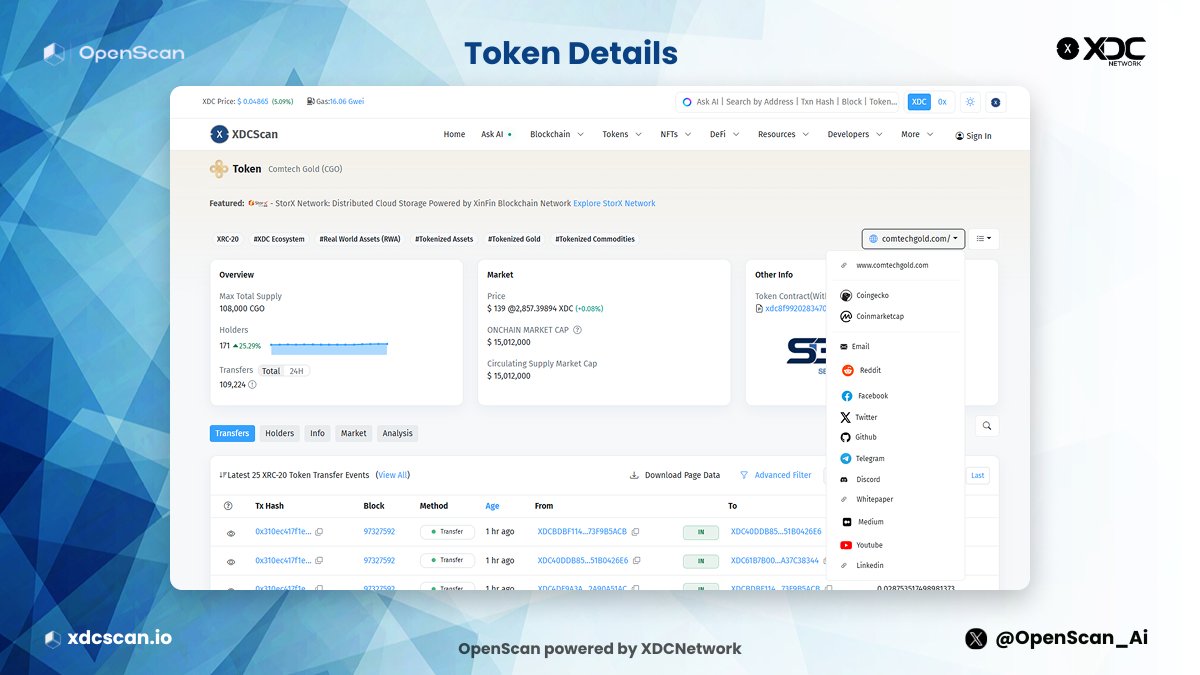
Task: Switch to the Holders tab
Action: pos(280,433)
